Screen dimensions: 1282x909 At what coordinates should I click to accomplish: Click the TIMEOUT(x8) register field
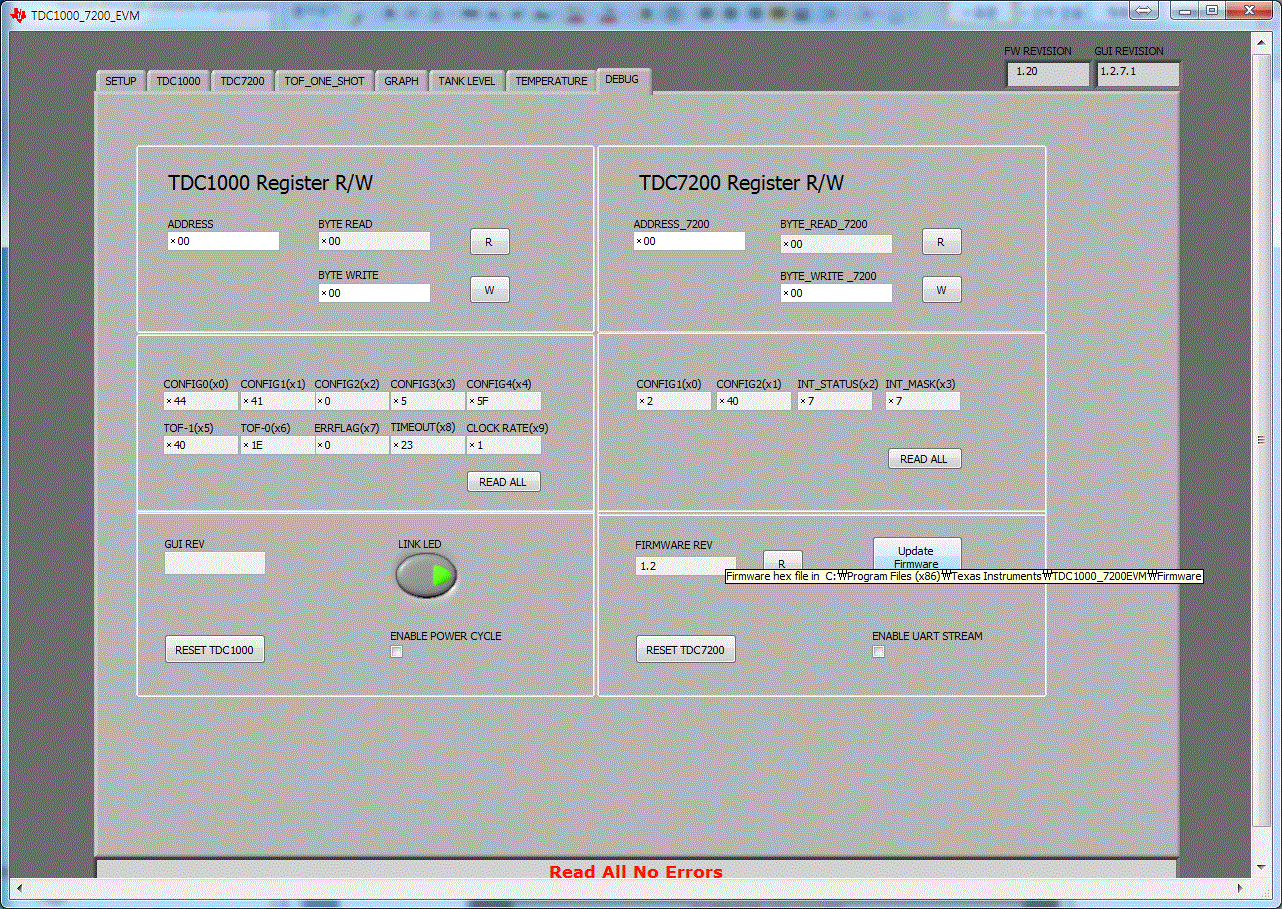427,445
